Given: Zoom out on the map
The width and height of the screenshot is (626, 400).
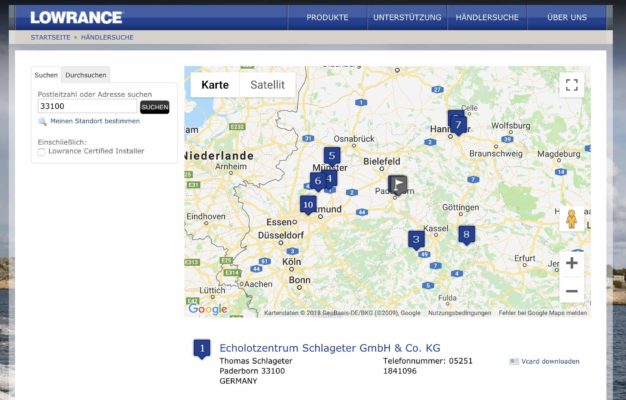Looking at the screenshot, I should click(x=572, y=291).
